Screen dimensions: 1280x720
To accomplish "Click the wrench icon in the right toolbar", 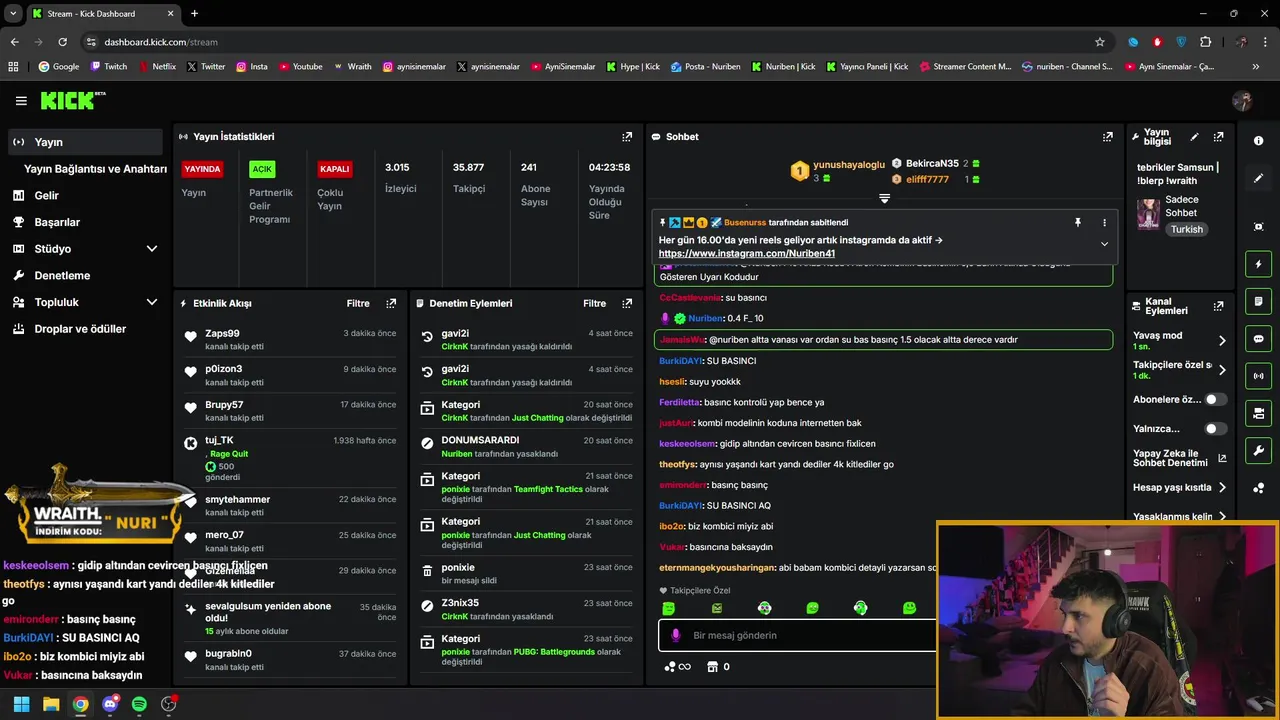I will click(1258, 450).
